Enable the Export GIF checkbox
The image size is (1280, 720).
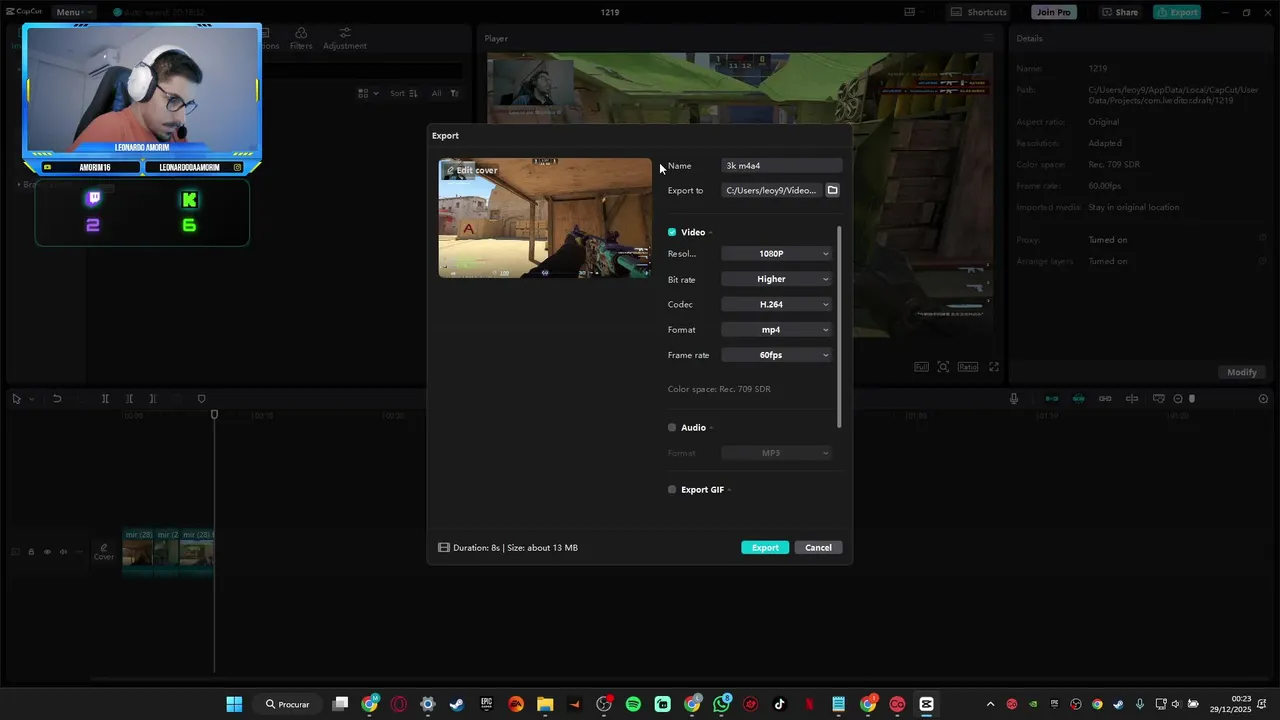click(672, 490)
